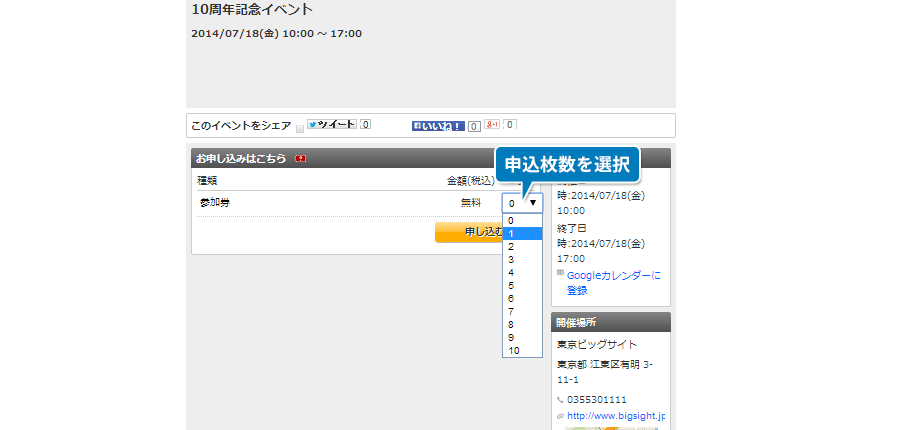Click the 10周年記念イベント event title
Image resolution: width=910 pixels, height=430 pixels.
pyautogui.click(x=252, y=10)
